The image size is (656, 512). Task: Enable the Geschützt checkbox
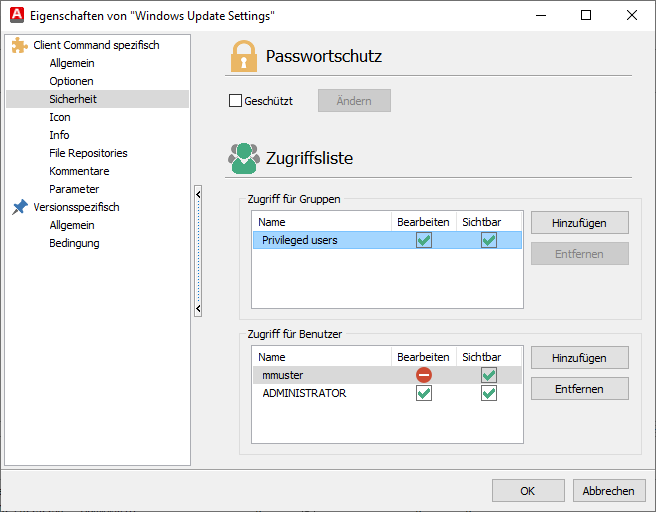point(236,101)
